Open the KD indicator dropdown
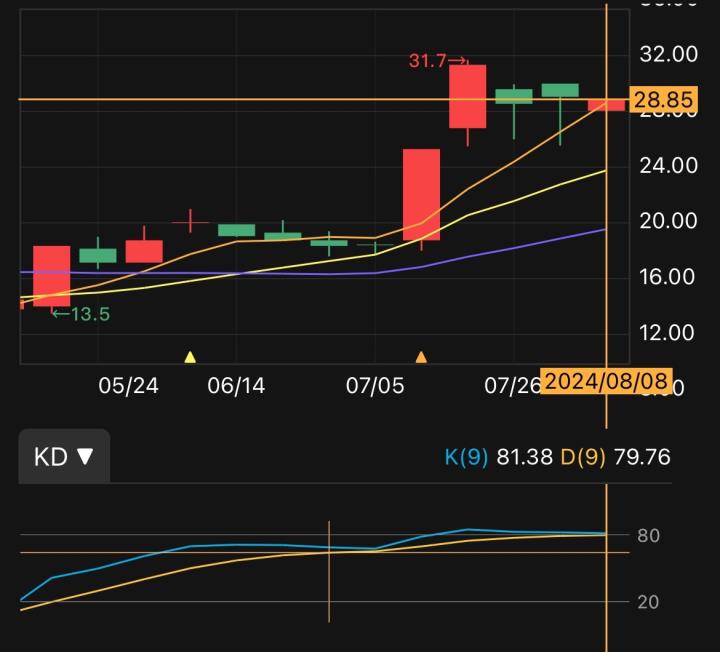The height and width of the screenshot is (652, 720). click(64, 457)
